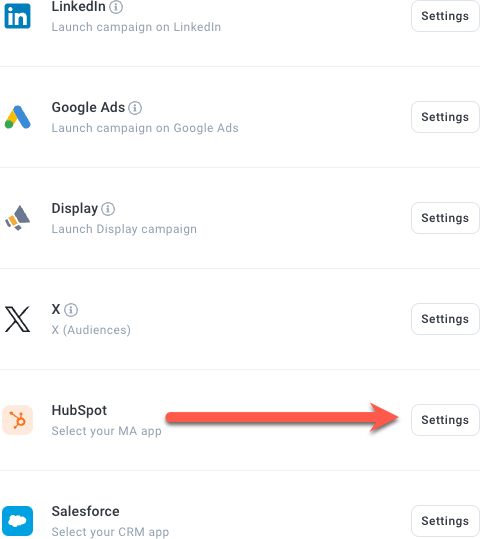This screenshot has width=480, height=539.
Task: Click the Google Ads logo icon
Action: coord(17,117)
